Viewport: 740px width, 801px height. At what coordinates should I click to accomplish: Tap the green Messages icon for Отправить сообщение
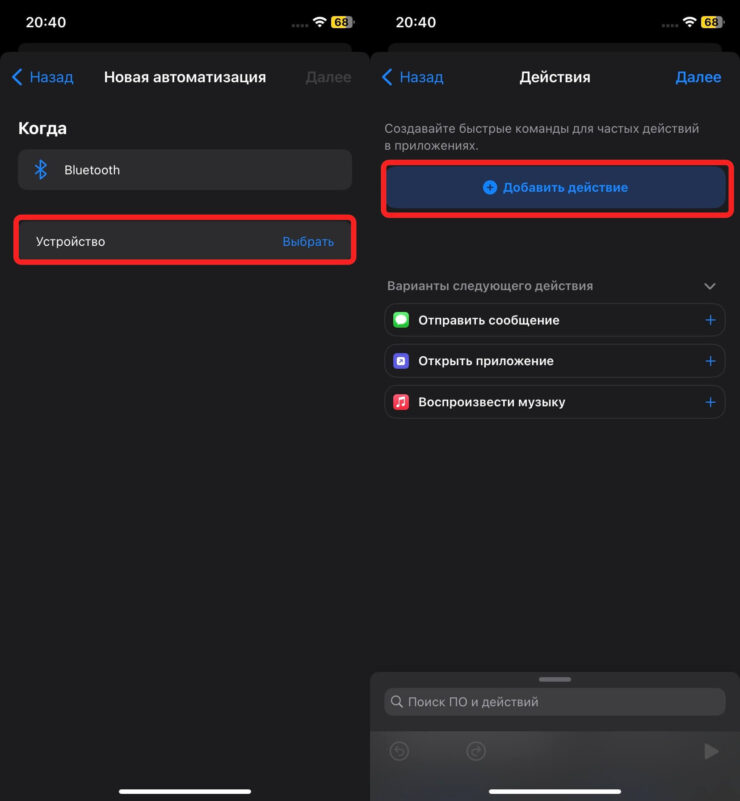[401, 320]
